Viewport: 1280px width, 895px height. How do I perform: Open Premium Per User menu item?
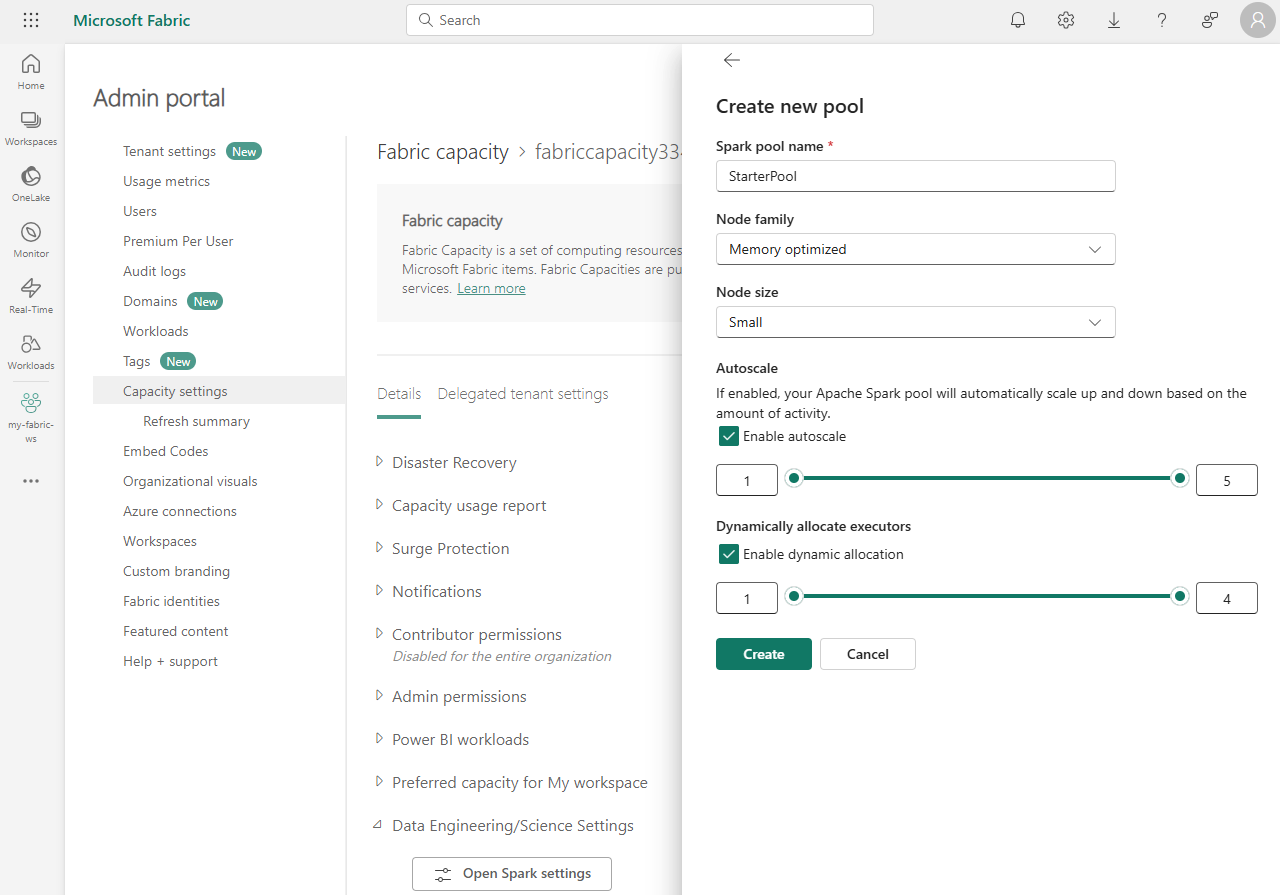(178, 241)
